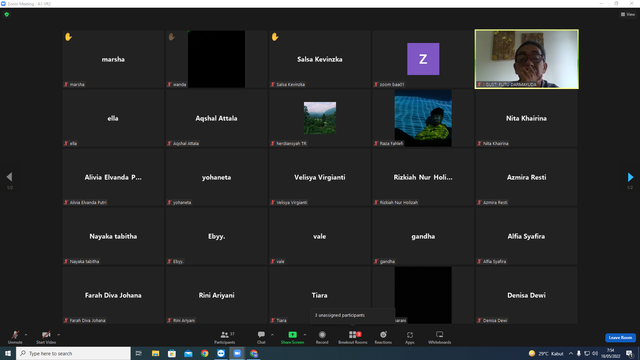Select the gandha participant tile

pos(423,236)
